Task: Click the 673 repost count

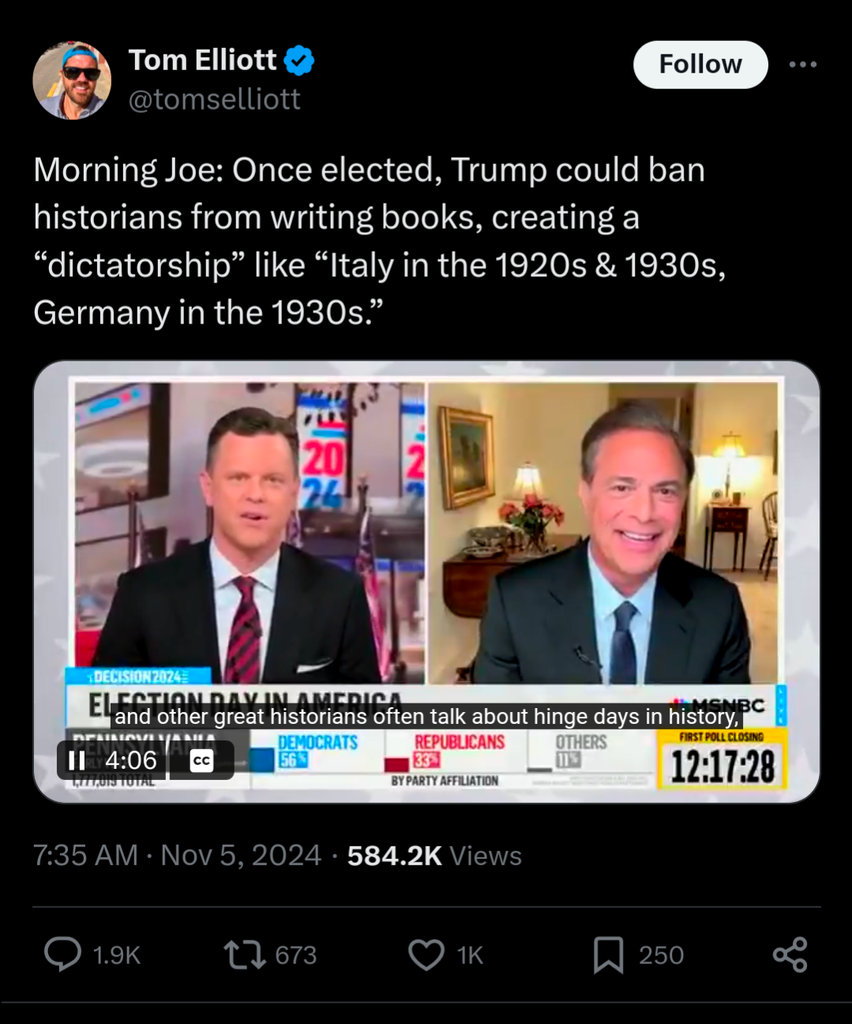Action: 295,955
